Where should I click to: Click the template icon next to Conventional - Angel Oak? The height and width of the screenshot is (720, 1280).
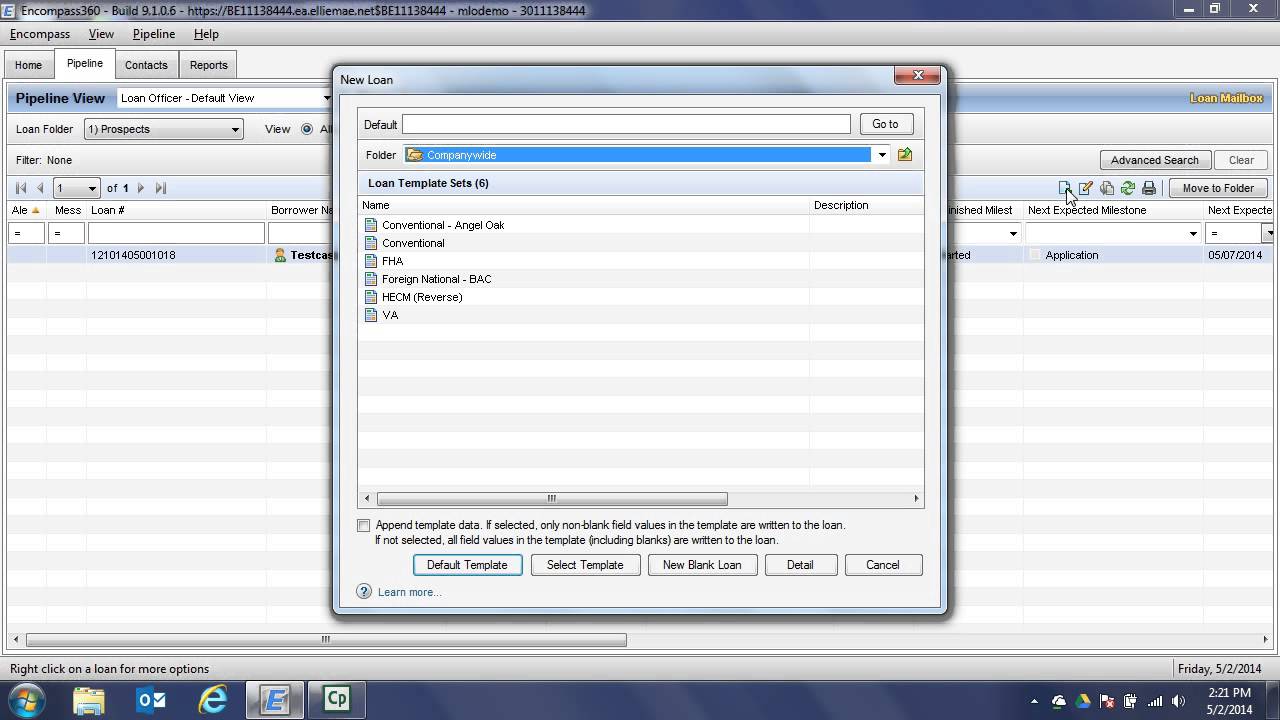(x=371, y=225)
